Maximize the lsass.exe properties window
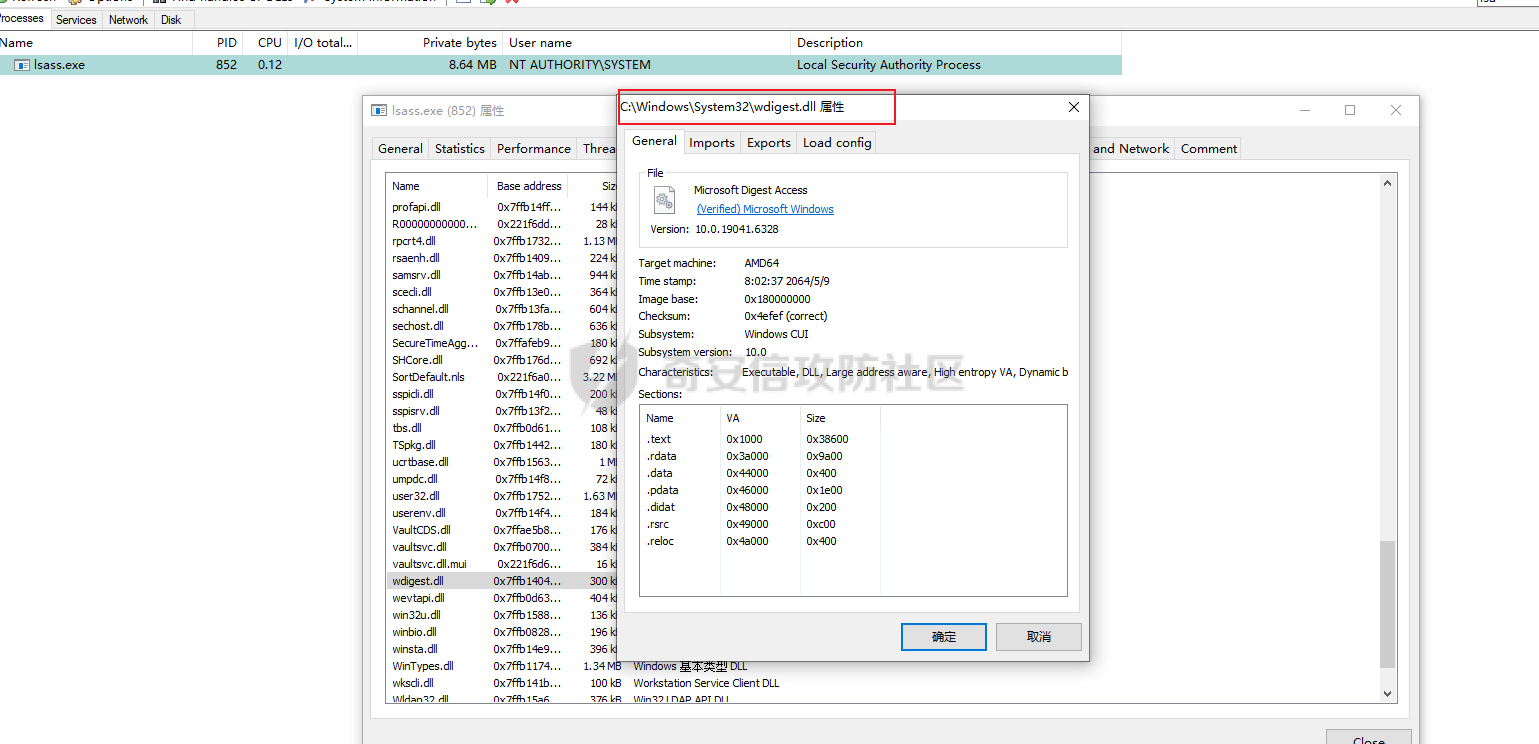The height and width of the screenshot is (744, 1539). (x=1349, y=110)
